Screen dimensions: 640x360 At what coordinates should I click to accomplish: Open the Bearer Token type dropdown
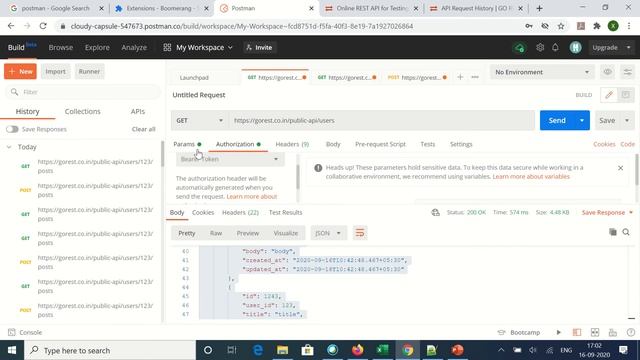pos(230,159)
